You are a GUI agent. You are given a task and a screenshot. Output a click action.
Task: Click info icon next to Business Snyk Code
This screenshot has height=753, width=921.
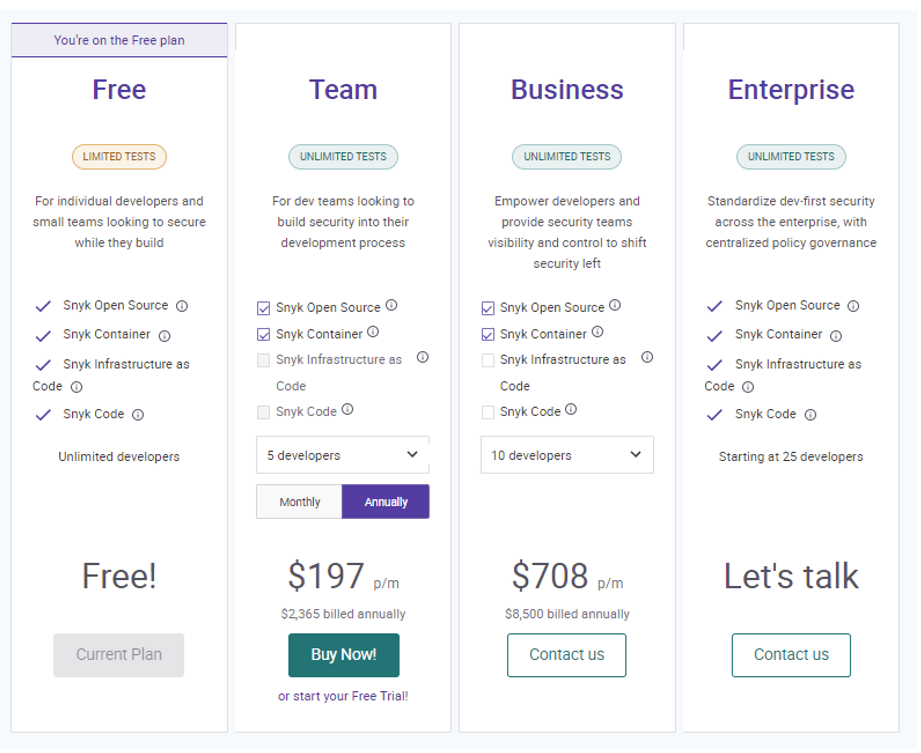tap(571, 410)
